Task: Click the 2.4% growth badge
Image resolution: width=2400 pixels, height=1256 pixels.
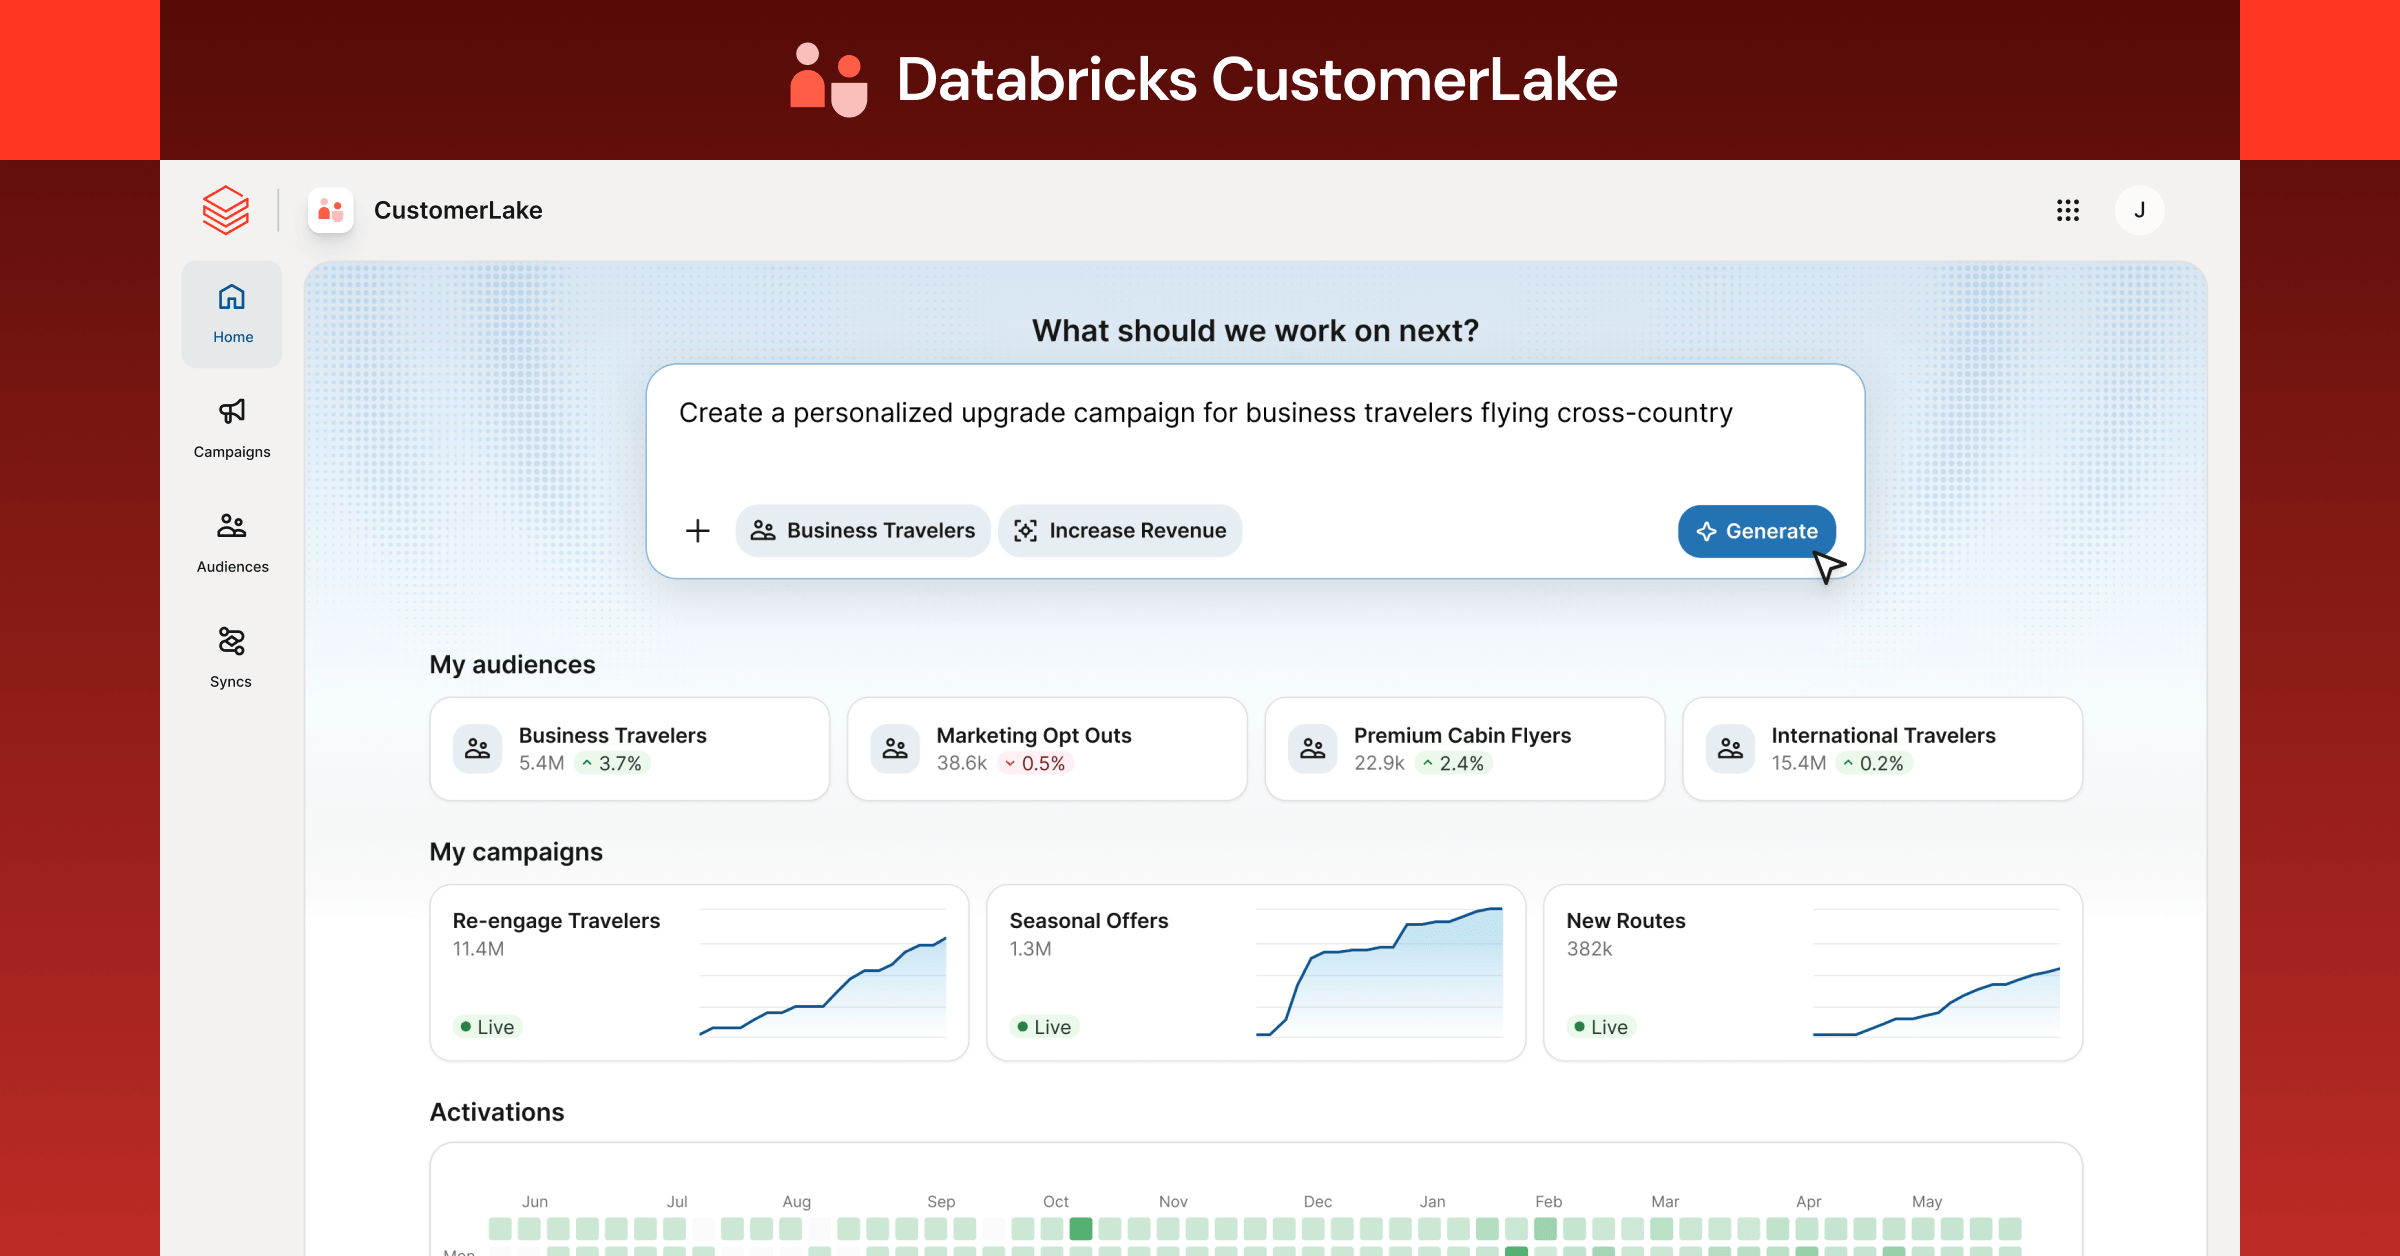Action: [x=1454, y=764]
